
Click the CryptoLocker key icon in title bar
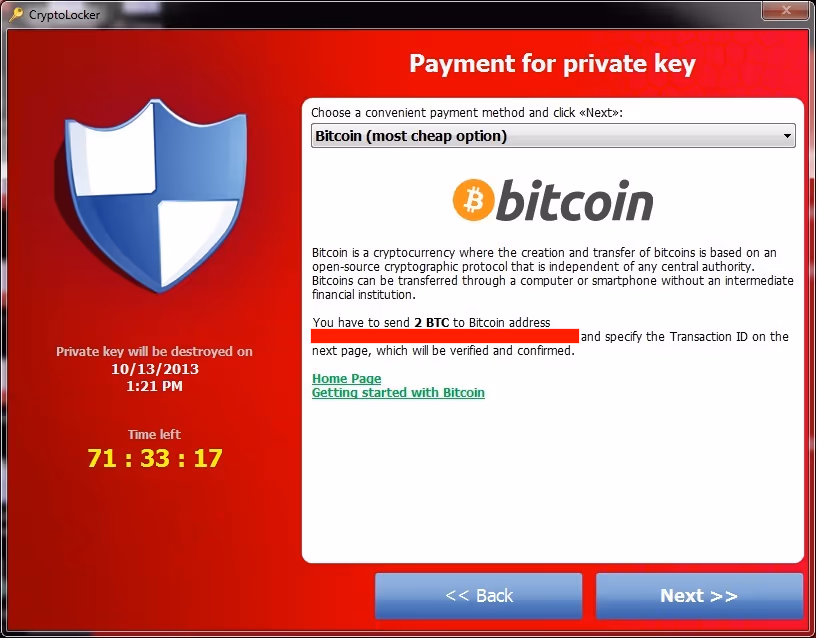click(16, 14)
